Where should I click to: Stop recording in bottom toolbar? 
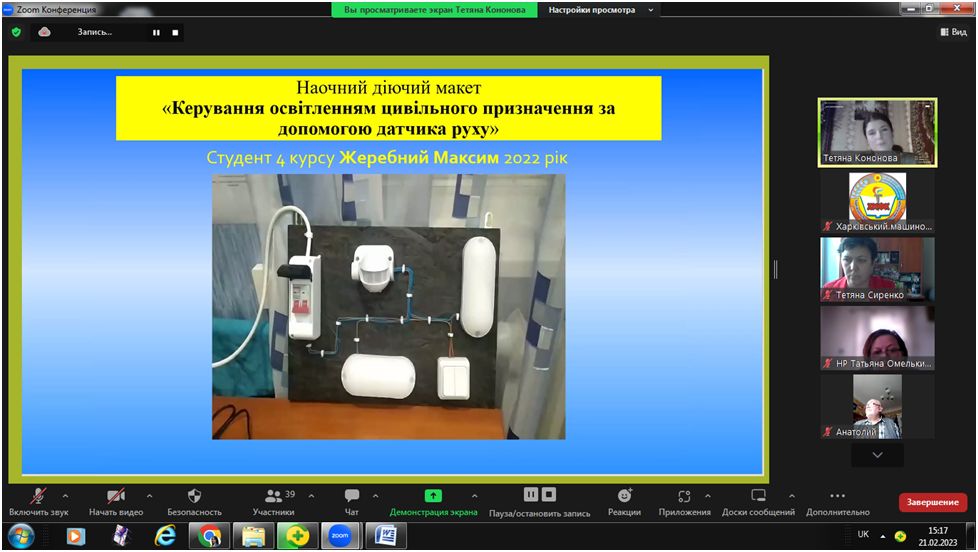[549, 495]
